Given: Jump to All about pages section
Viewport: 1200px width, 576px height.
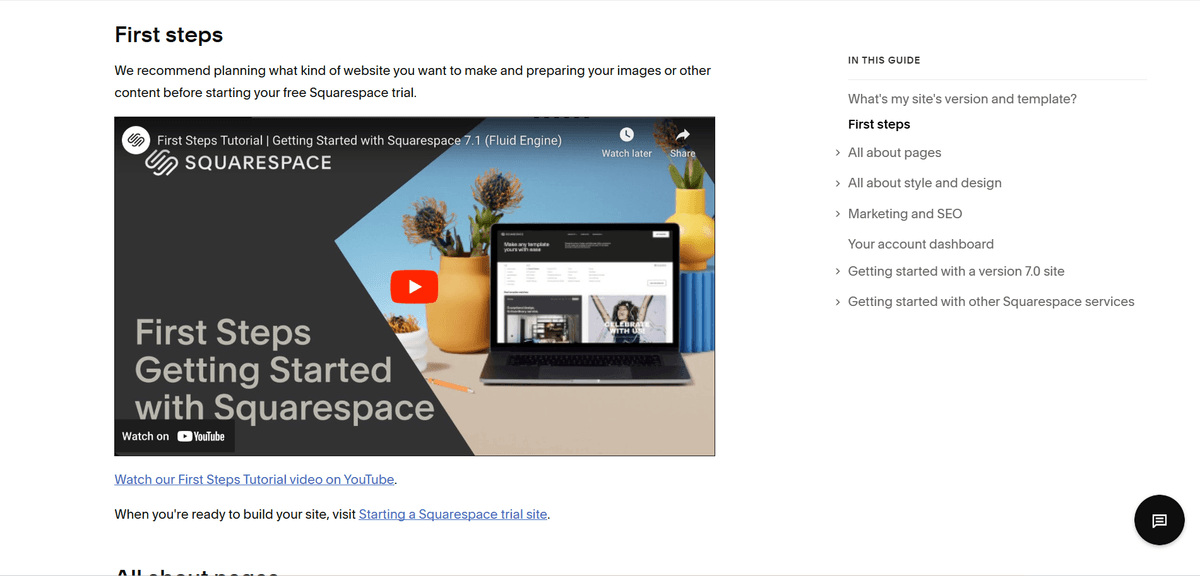Looking at the screenshot, I should [894, 153].
